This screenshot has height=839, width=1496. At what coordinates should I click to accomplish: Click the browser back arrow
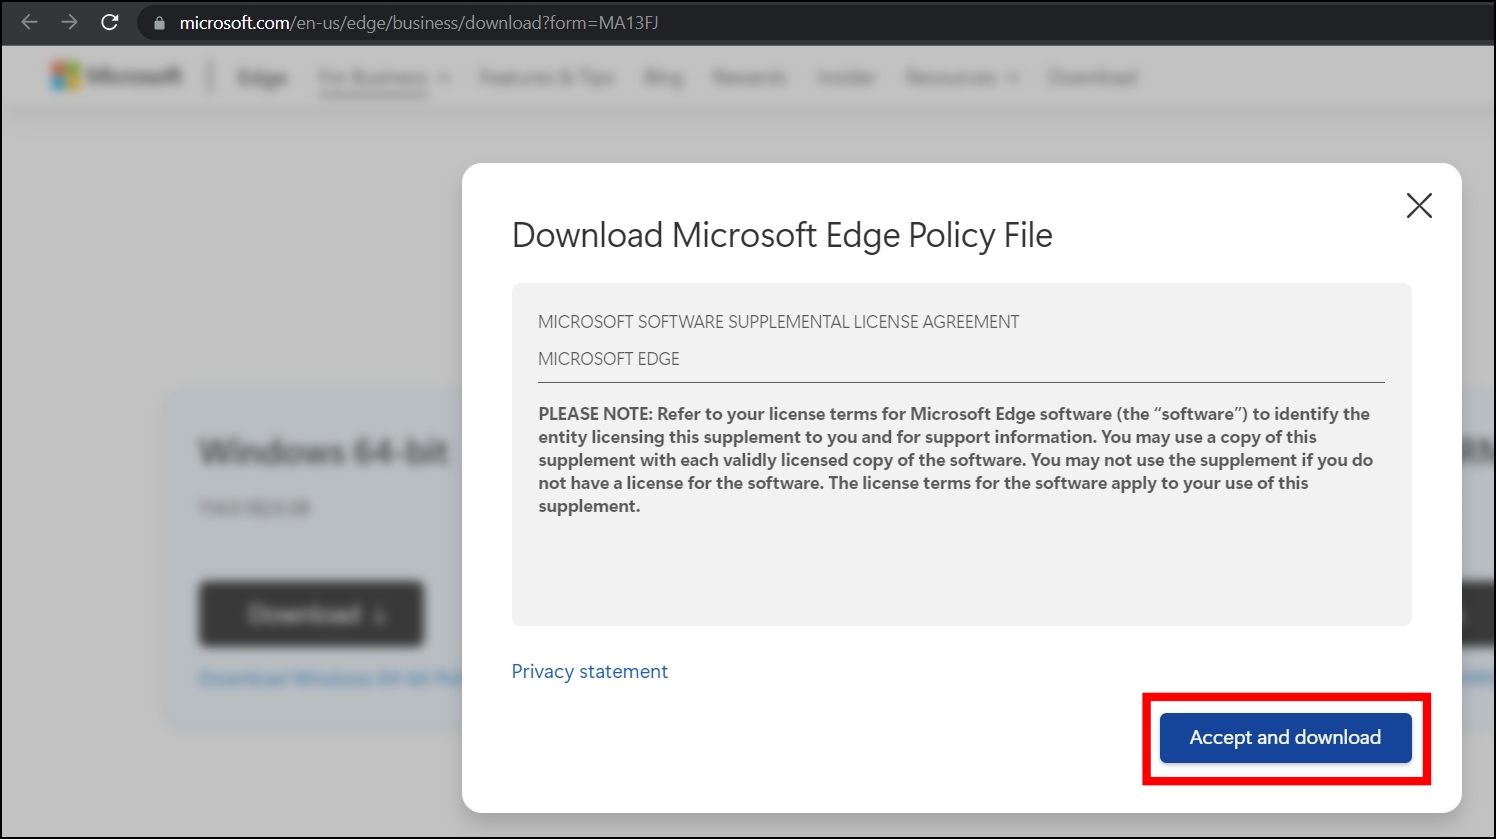(29, 22)
